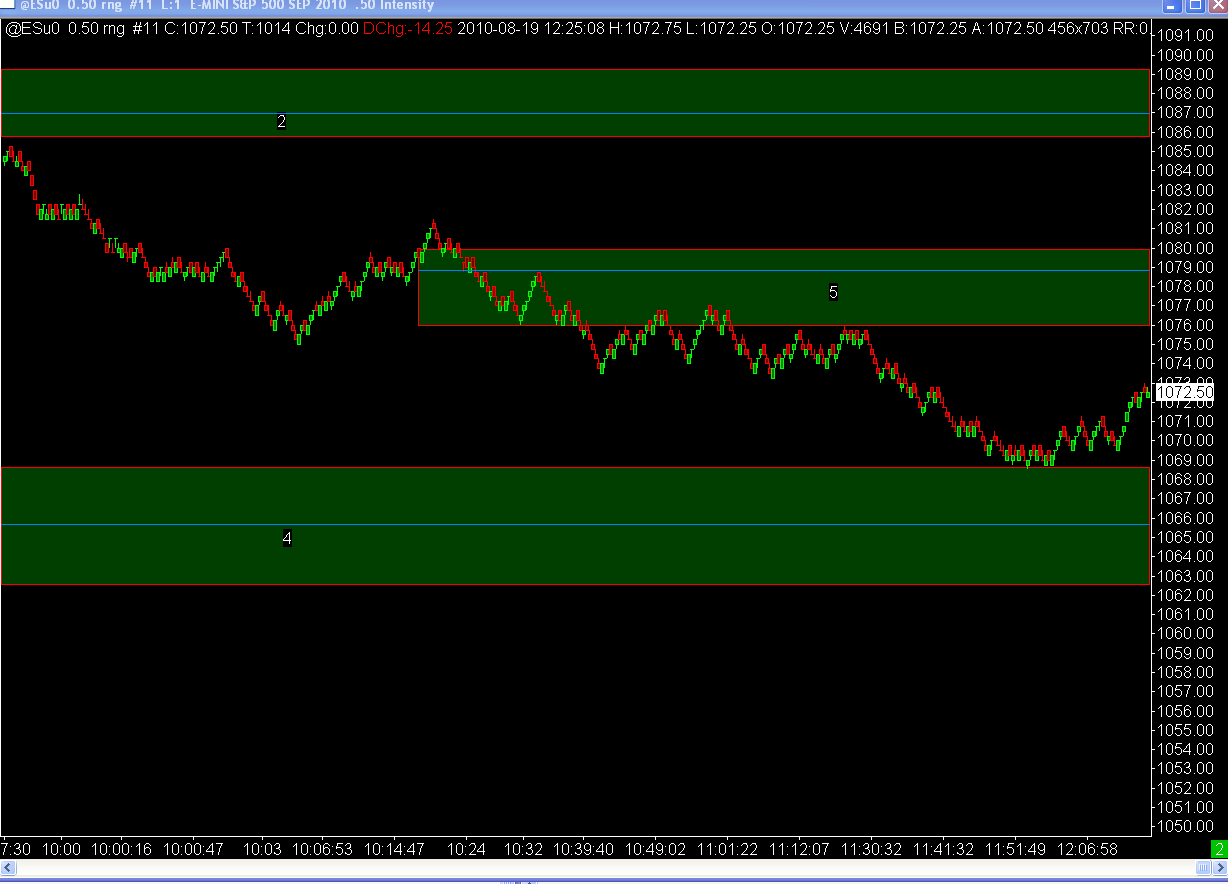Image resolution: width=1228 pixels, height=884 pixels.
Task: Click the current price tag 1072.50 on axis
Action: [1185, 393]
